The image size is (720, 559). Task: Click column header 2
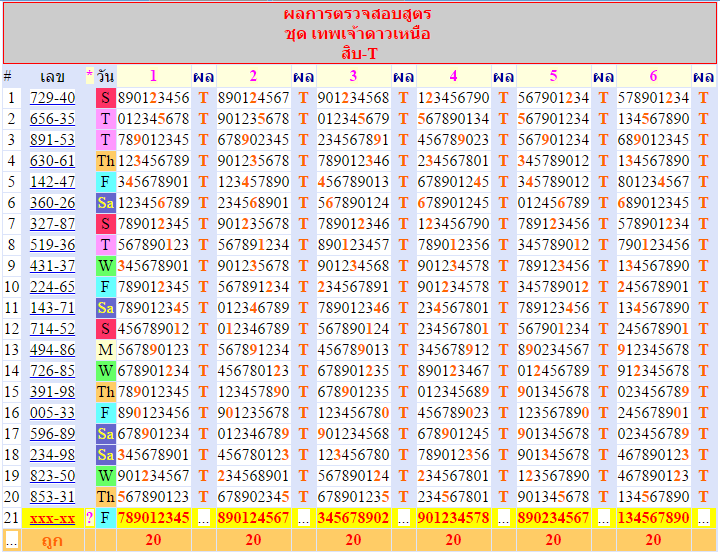pyautogui.click(x=253, y=76)
